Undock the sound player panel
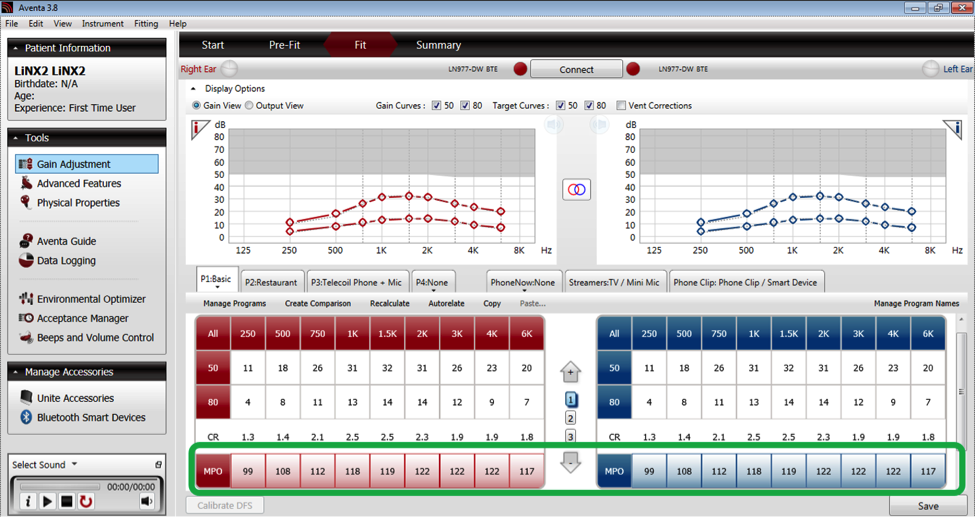This screenshot has width=975, height=517. click(159, 465)
